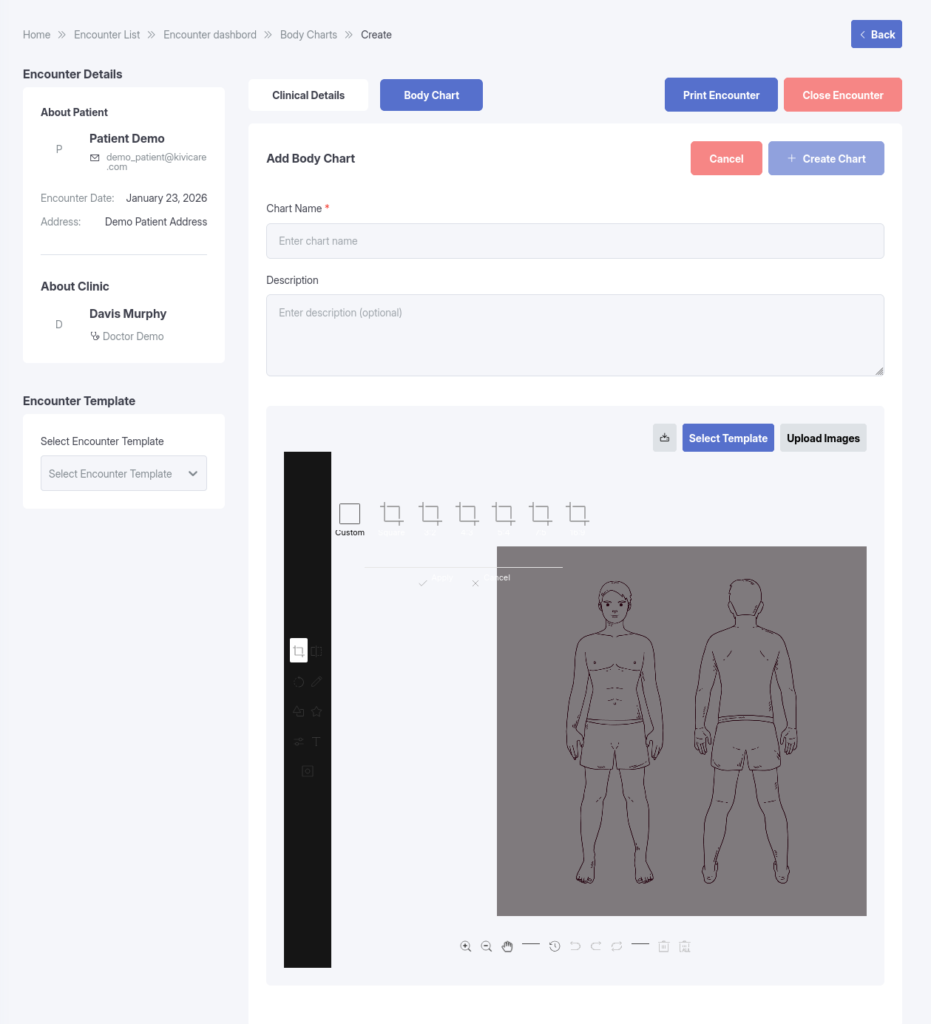This screenshot has width=931, height=1024.
Task: Click the Chart Name input field
Action: pos(575,241)
